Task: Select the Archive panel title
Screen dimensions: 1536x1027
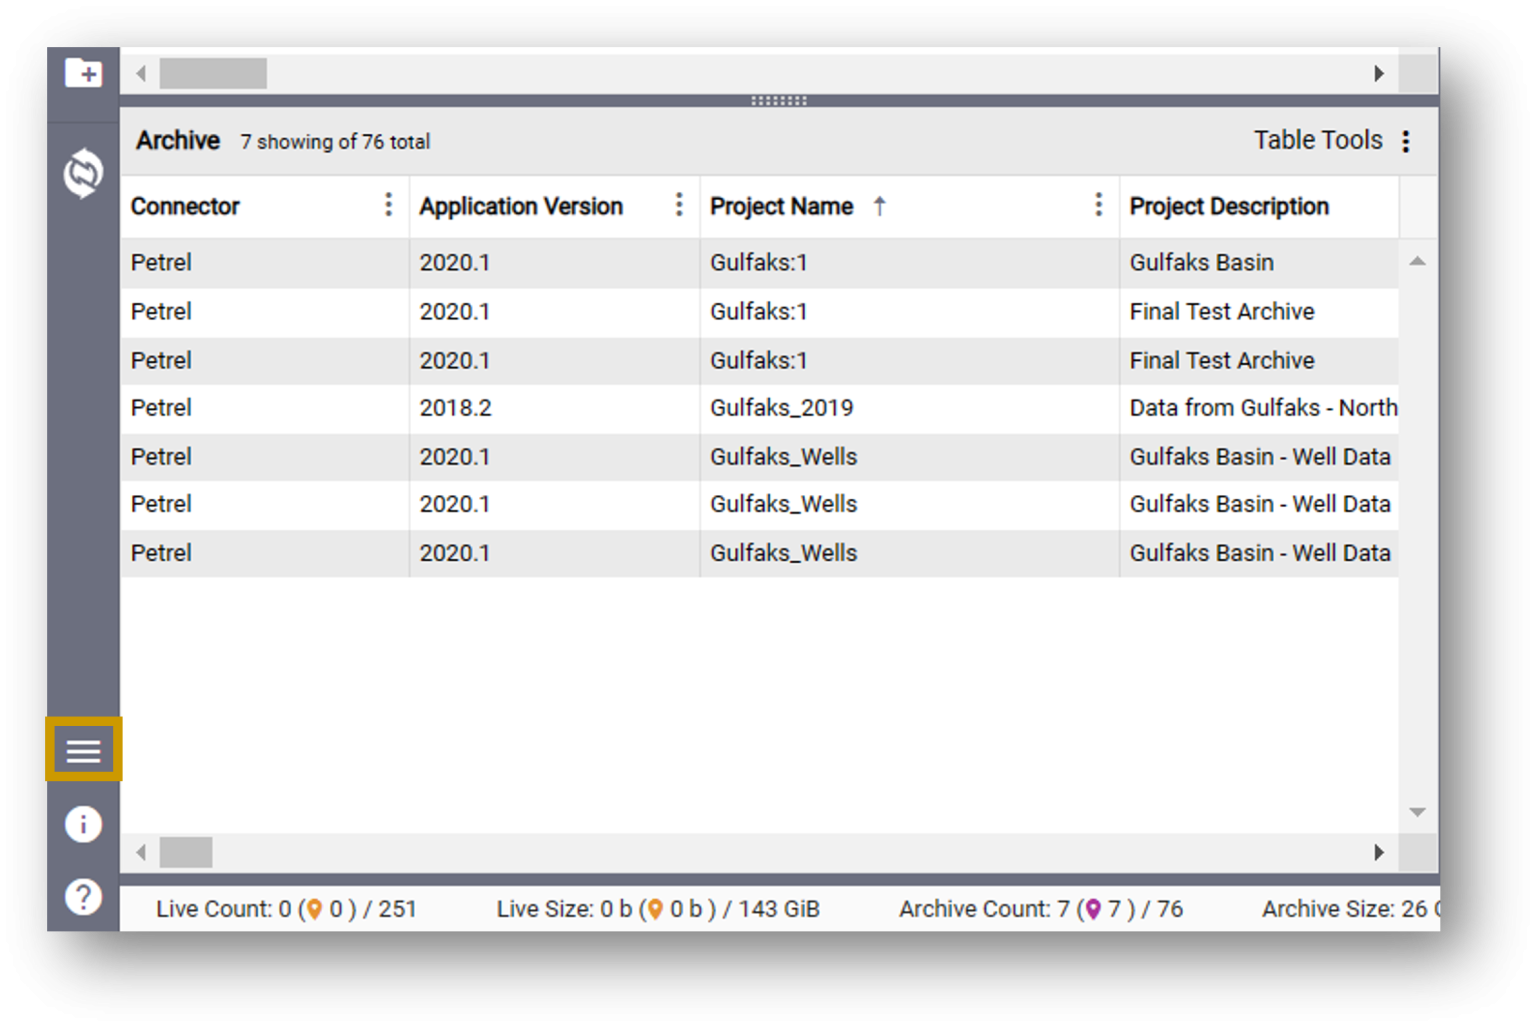Action: [x=178, y=140]
